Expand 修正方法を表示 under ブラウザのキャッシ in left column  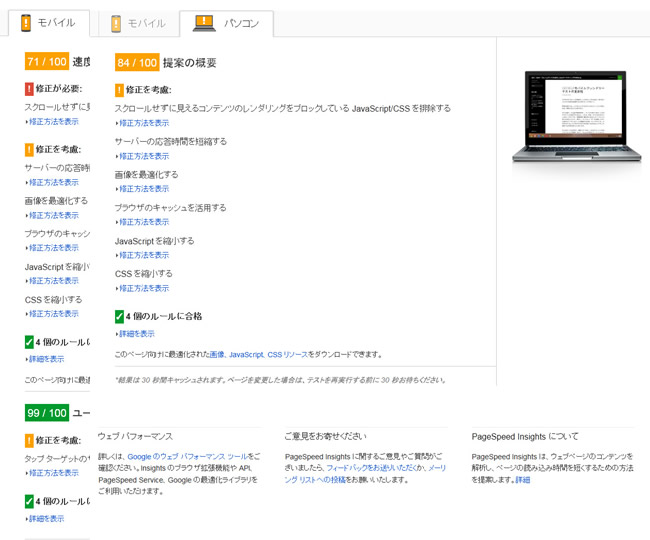pos(52,248)
